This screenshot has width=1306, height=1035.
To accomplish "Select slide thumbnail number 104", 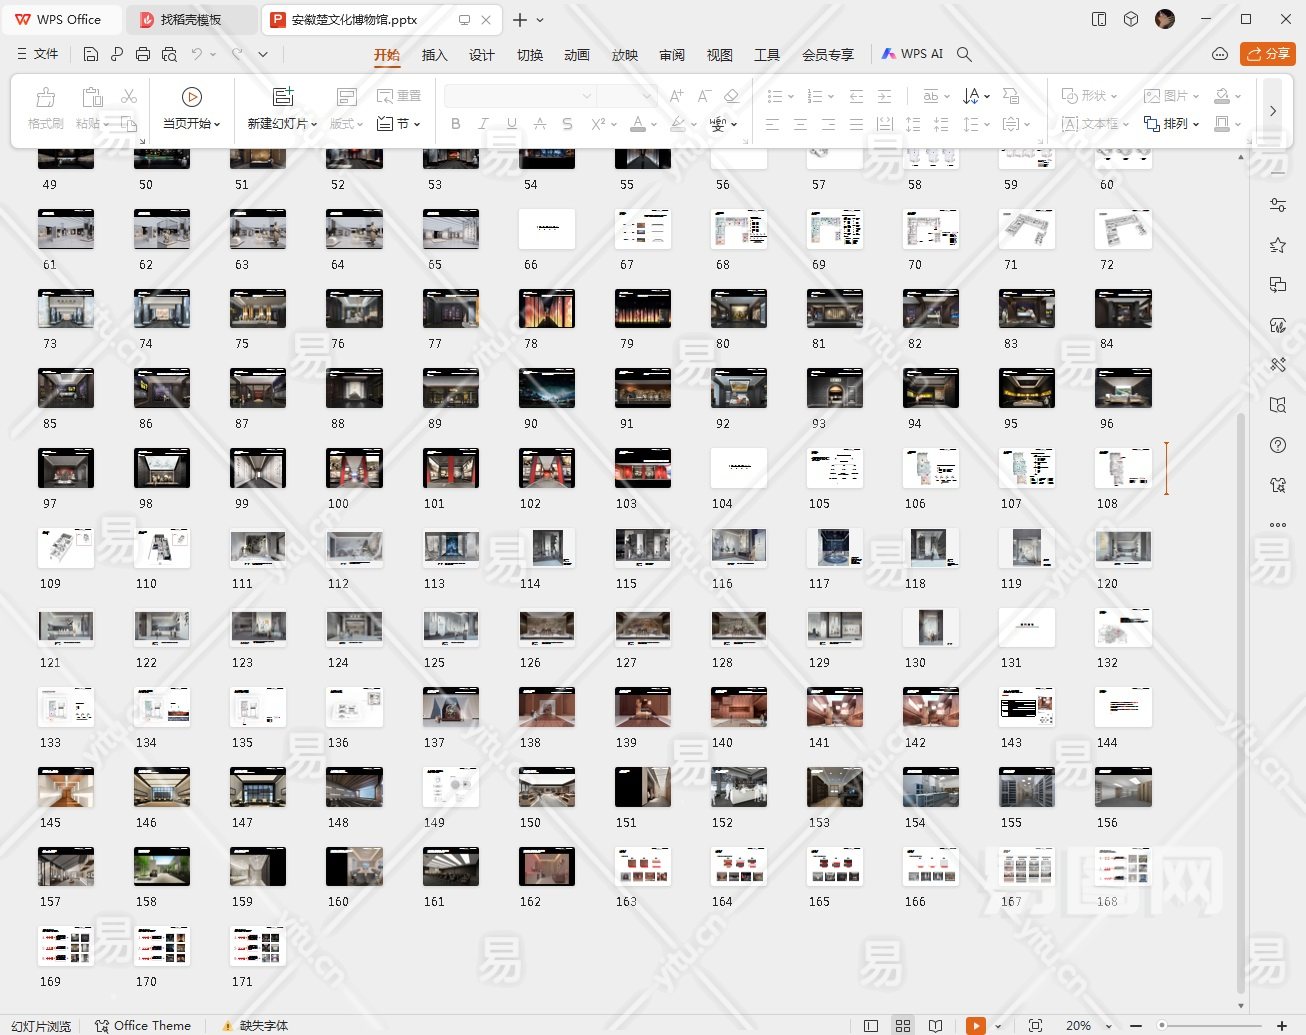I will click(738, 468).
